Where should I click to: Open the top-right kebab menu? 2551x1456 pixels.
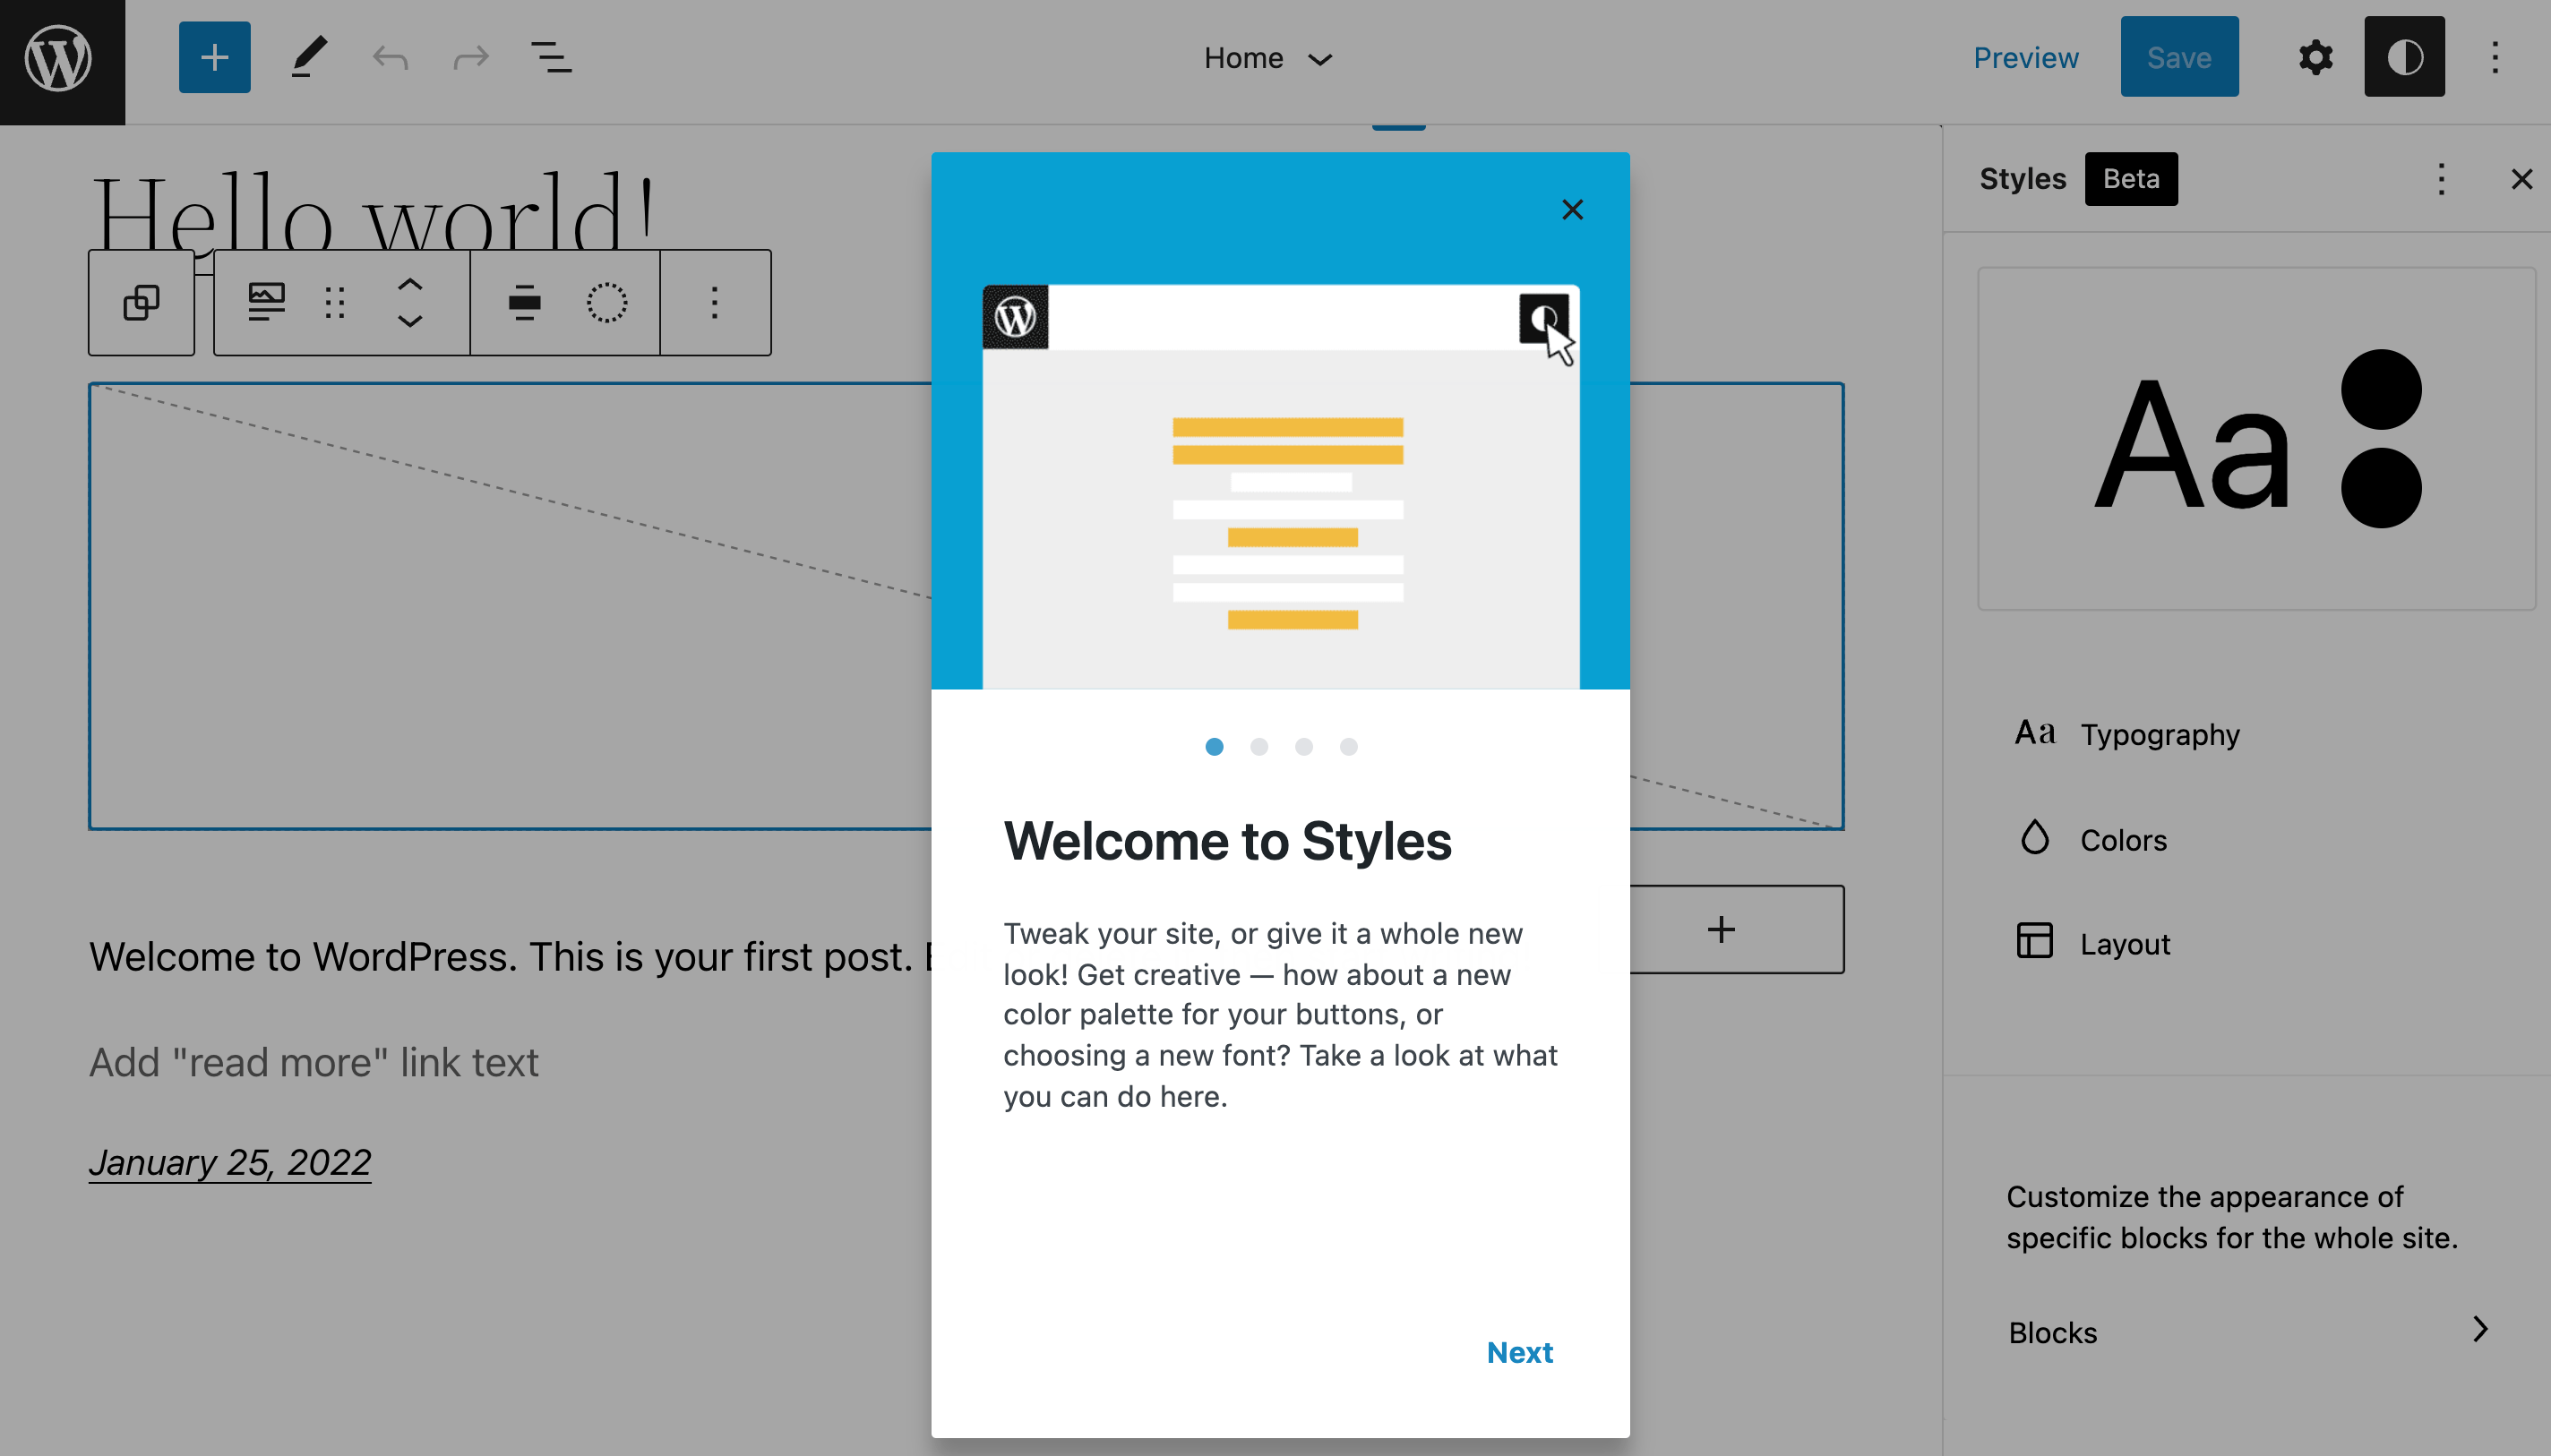click(x=2495, y=56)
